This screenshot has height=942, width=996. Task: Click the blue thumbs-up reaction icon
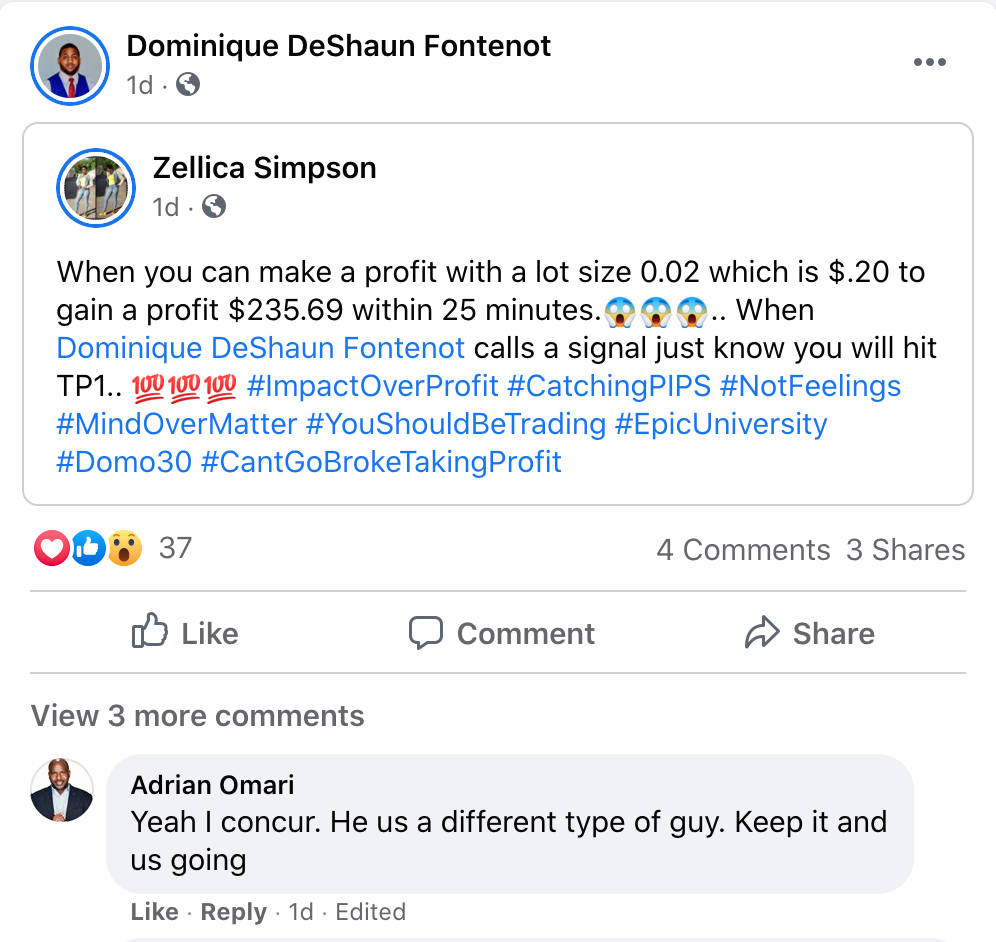88,548
